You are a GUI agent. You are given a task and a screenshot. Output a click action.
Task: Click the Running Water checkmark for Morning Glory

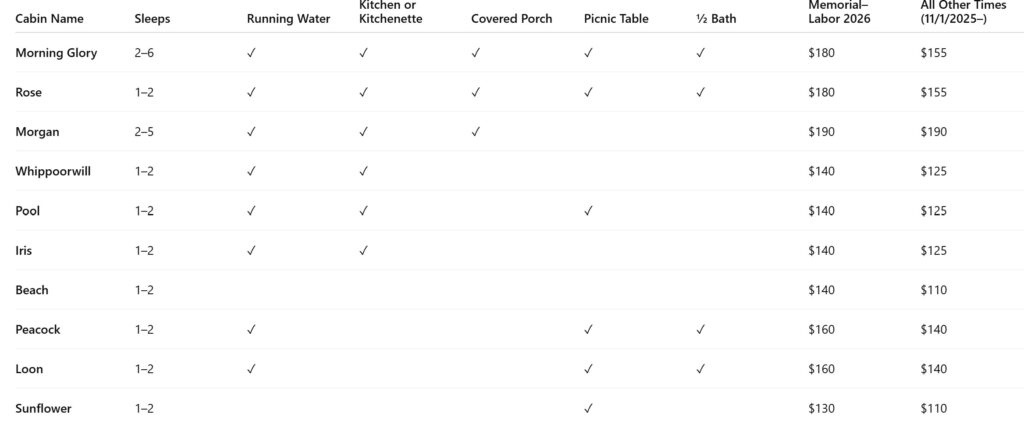point(251,53)
